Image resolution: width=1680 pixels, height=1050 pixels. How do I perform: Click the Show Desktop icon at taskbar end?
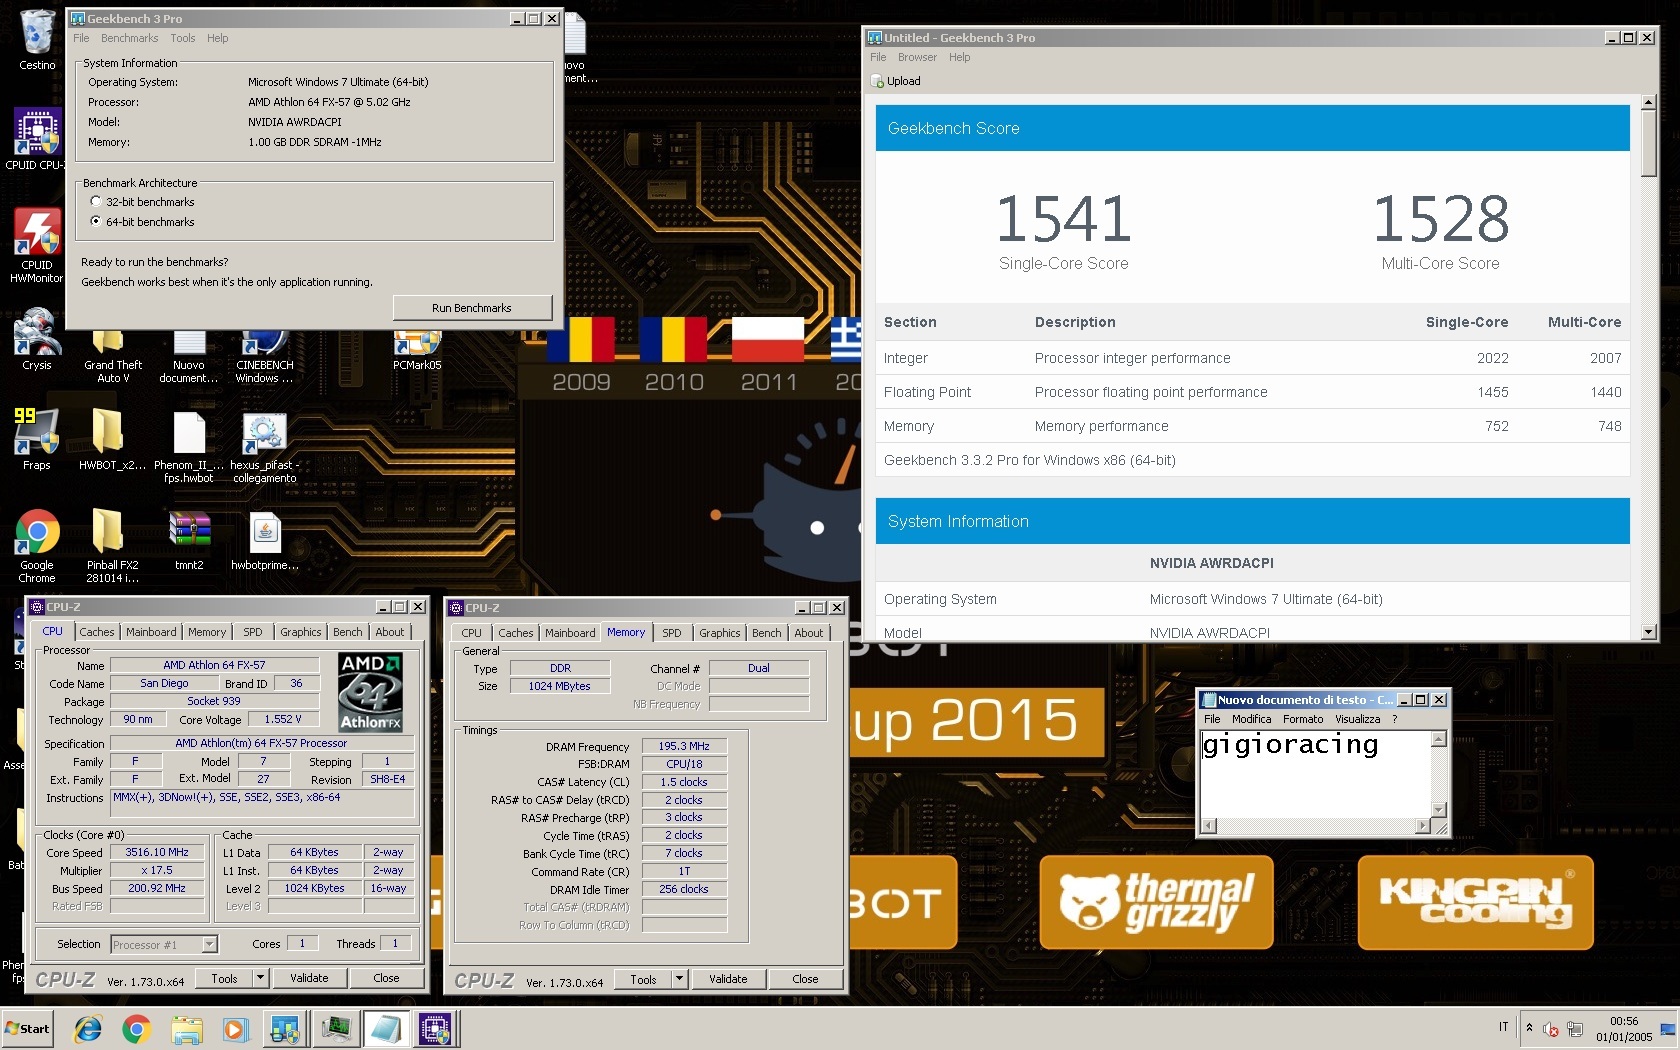pyautogui.click(x=1667, y=1028)
